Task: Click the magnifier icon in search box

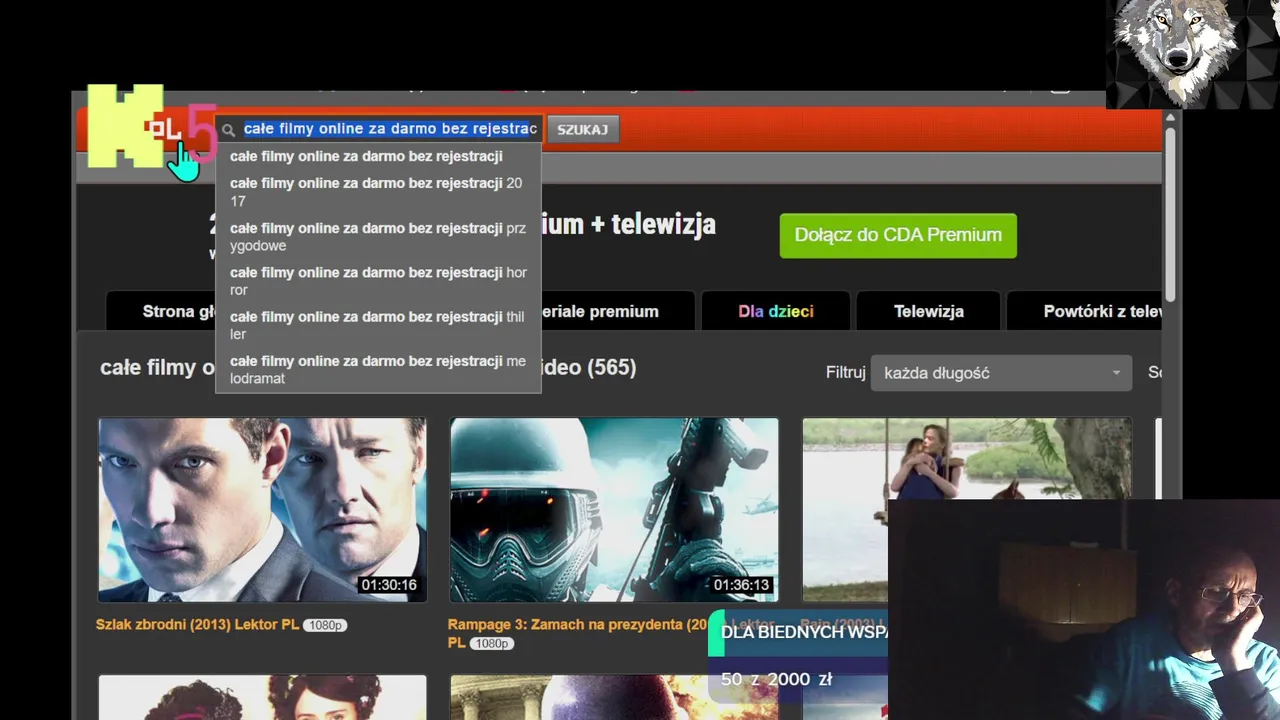Action: click(x=228, y=130)
